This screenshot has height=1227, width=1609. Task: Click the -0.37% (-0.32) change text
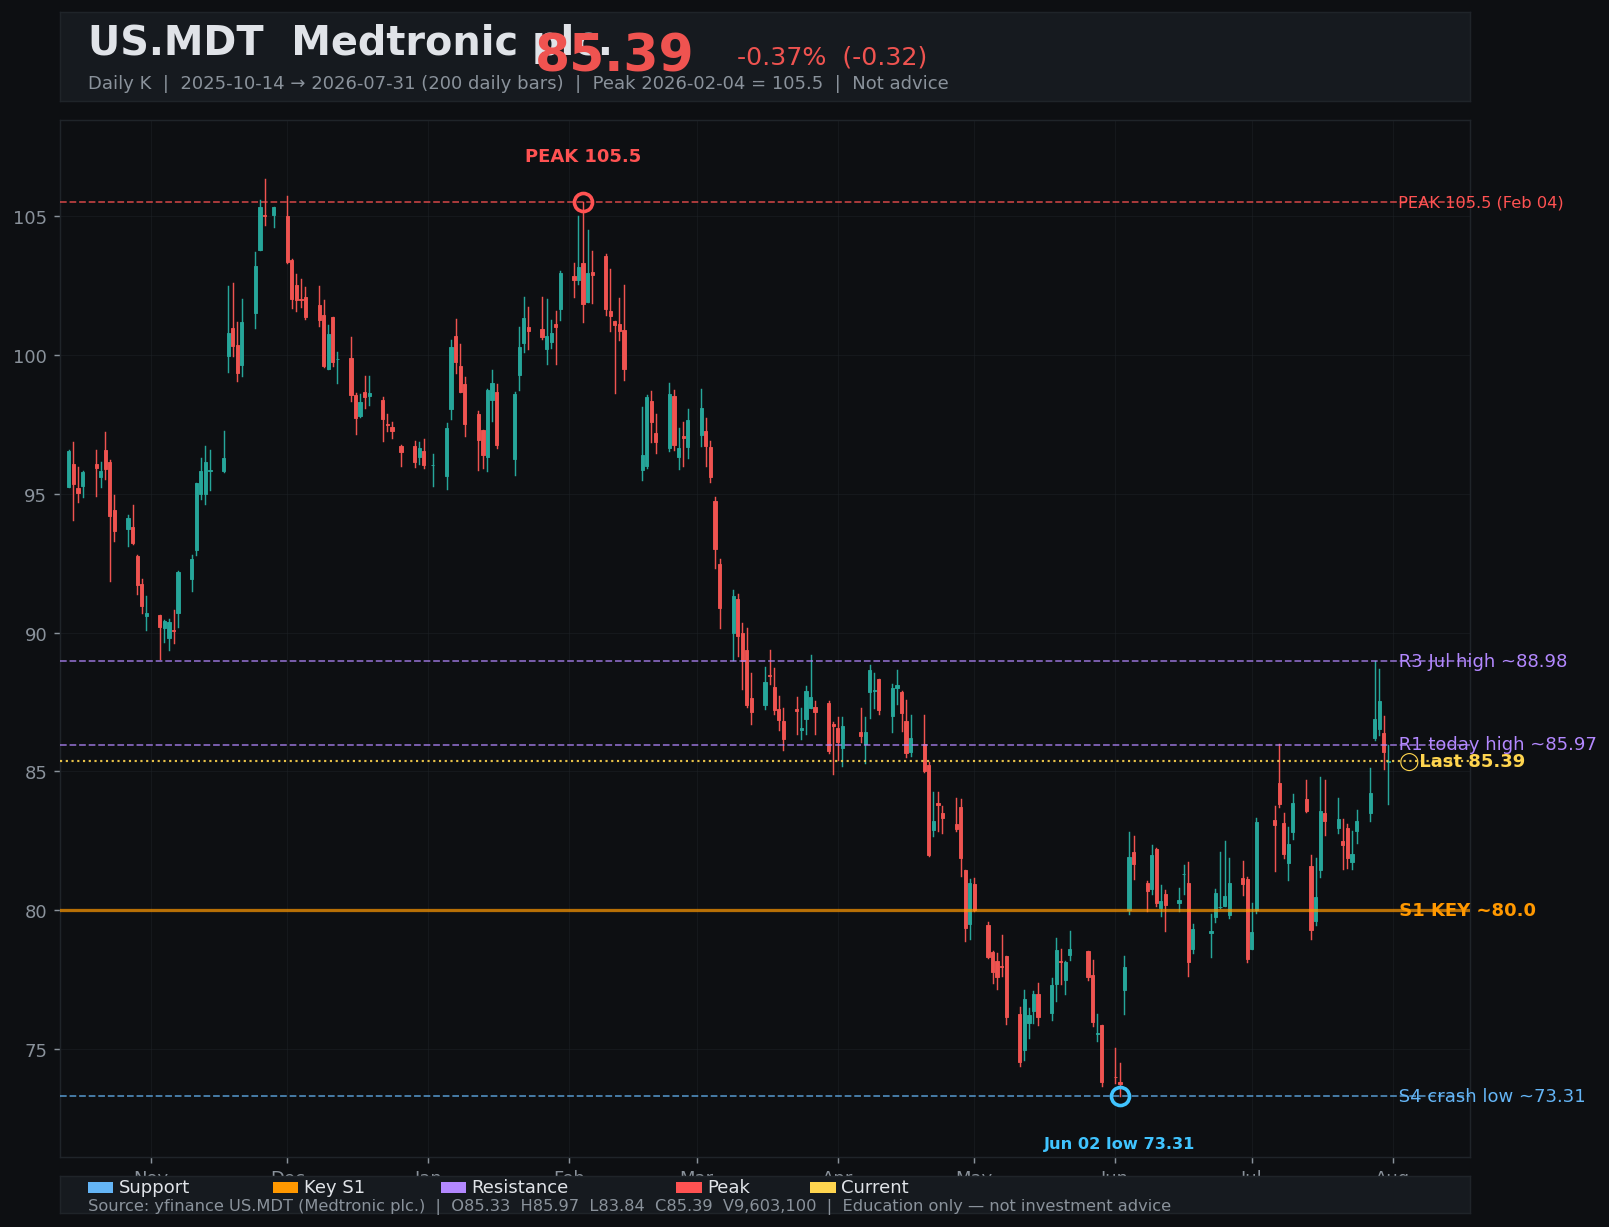coord(832,58)
